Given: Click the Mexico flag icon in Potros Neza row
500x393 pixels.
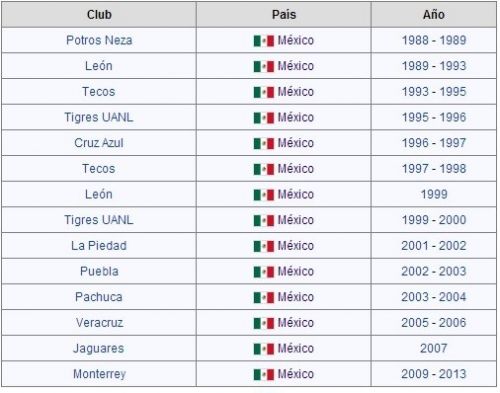Looking at the screenshot, I should point(264,41).
